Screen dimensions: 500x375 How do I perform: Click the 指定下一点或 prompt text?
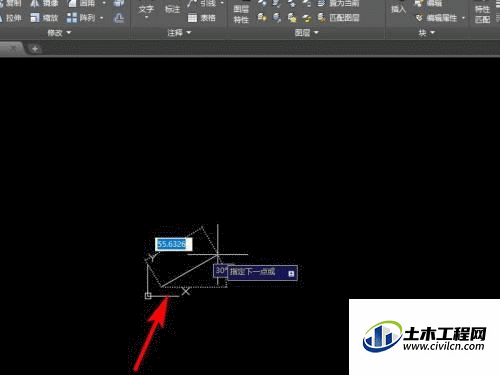tap(252, 272)
